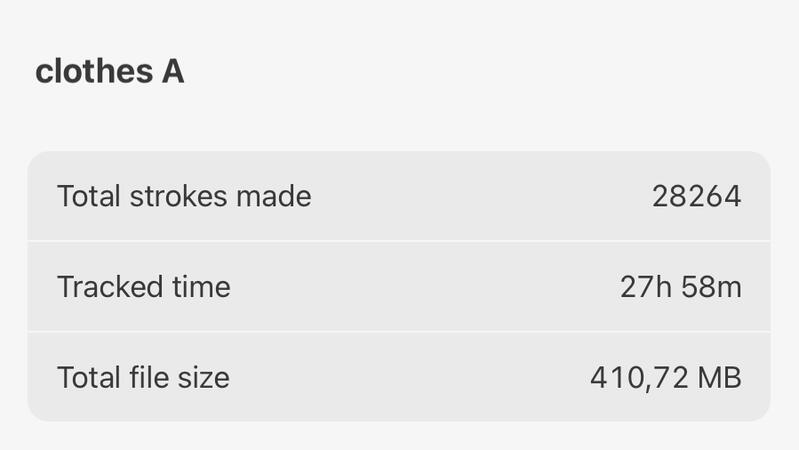The height and width of the screenshot is (450, 799).
Task: Click the "clothes A" title
Action: click(110, 73)
